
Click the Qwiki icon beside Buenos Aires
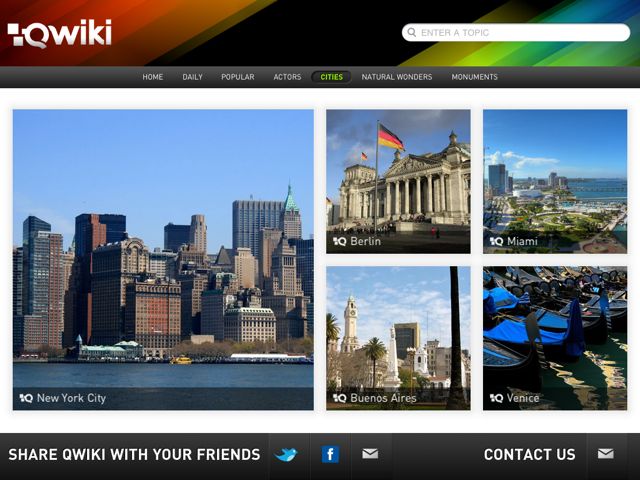pos(340,398)
